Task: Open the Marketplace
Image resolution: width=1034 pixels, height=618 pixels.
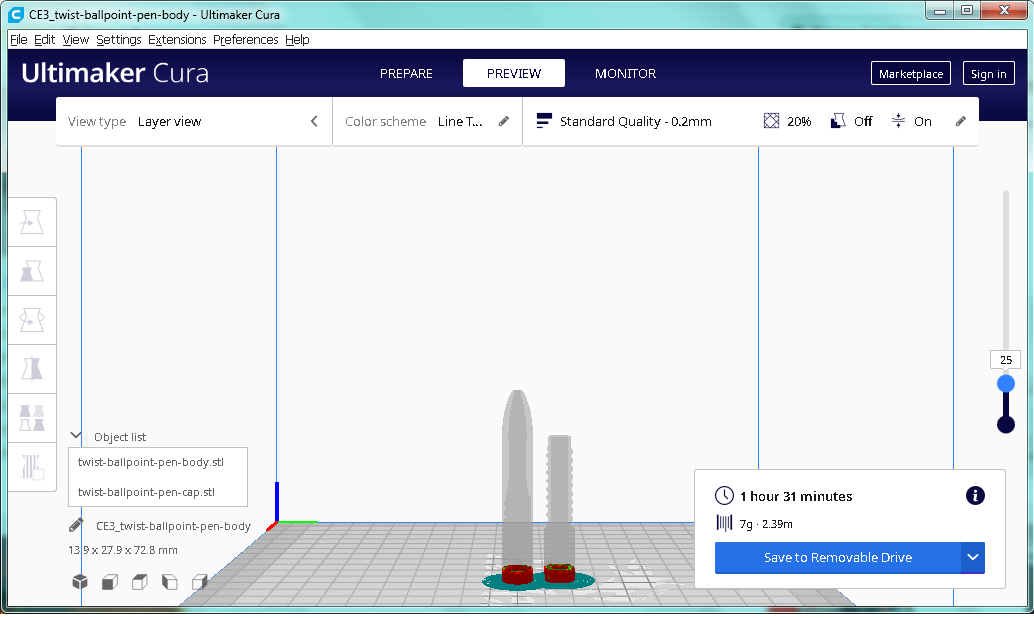Action: (x=911, y=73)
